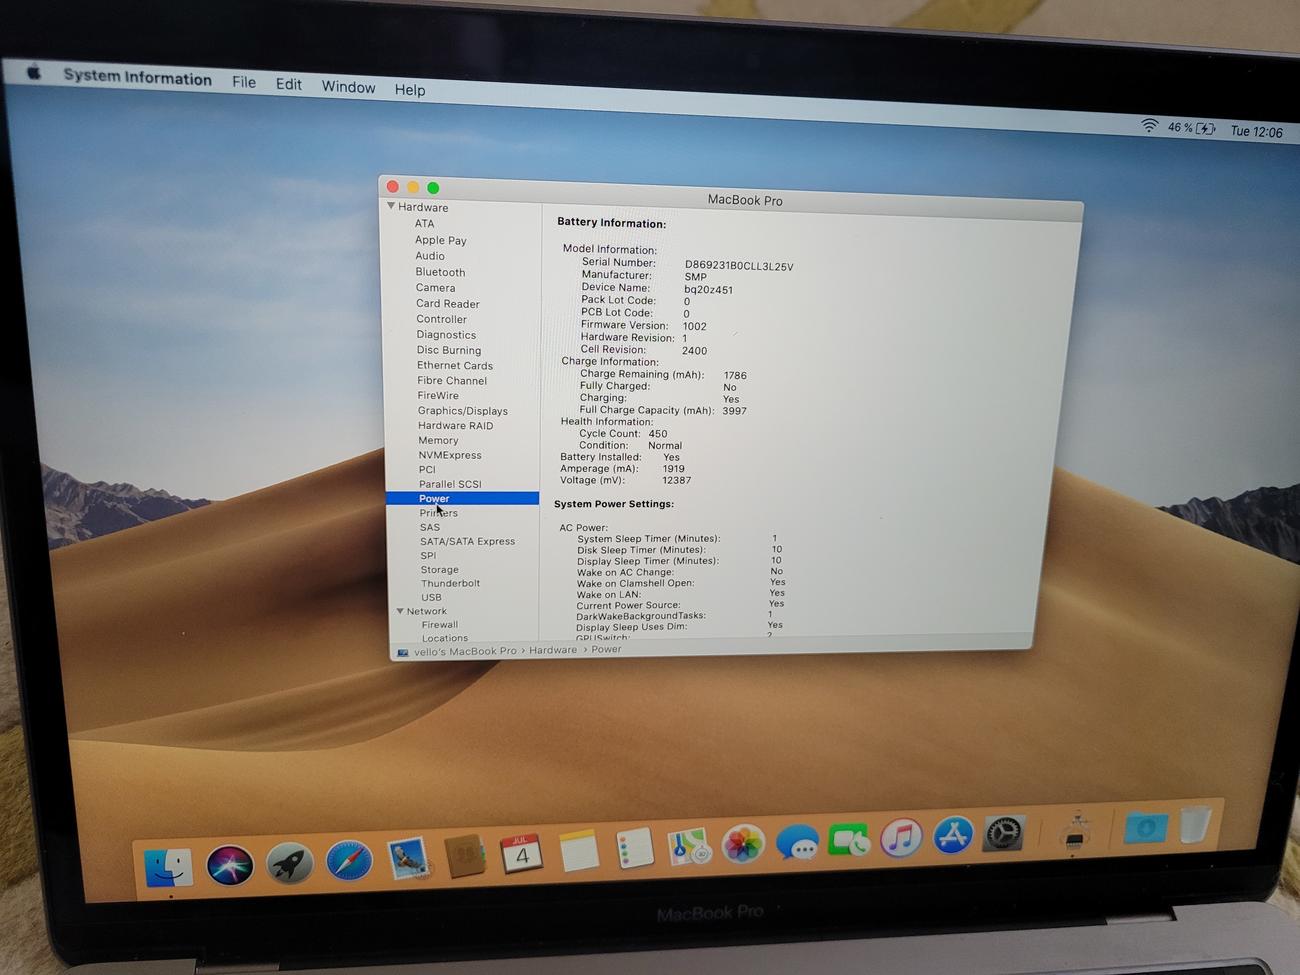Select Memory in sidebar

click(438, 440)
